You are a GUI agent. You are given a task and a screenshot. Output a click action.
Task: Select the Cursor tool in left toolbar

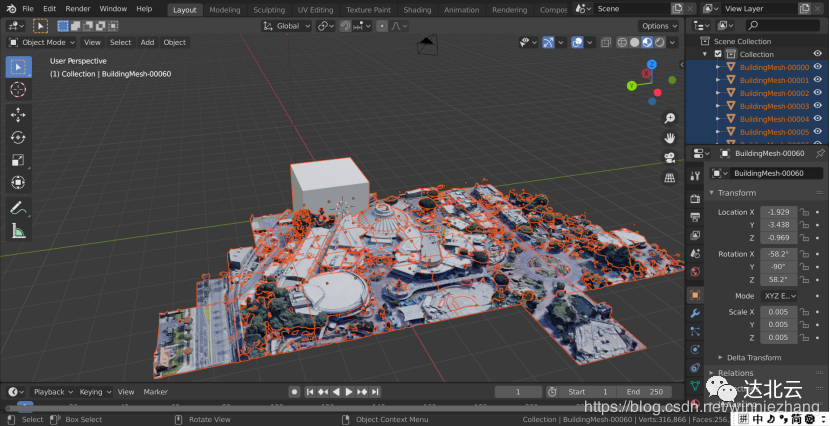[x=18, y=90]
